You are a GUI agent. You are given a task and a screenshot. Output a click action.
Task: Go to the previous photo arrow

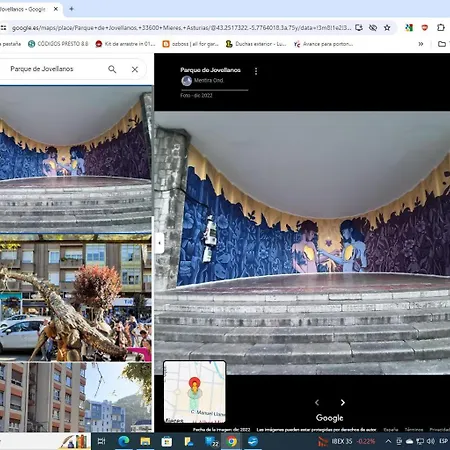pyautogui.click(x=317, y=403)
